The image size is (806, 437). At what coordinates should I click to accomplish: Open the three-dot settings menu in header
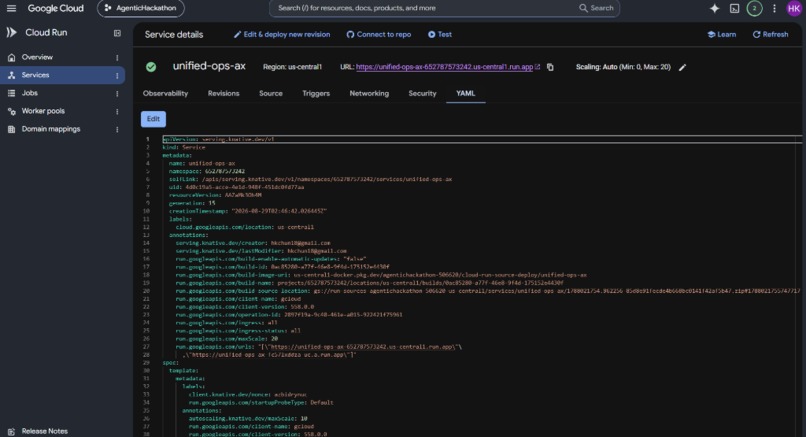pos(774,8)
